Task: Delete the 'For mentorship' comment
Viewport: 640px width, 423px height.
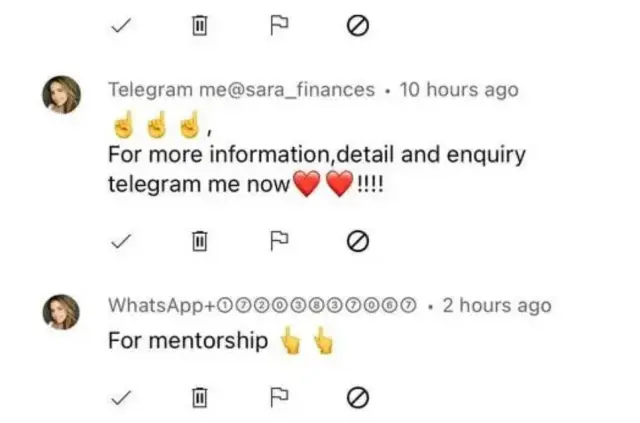Action: (x=199, y=398)
